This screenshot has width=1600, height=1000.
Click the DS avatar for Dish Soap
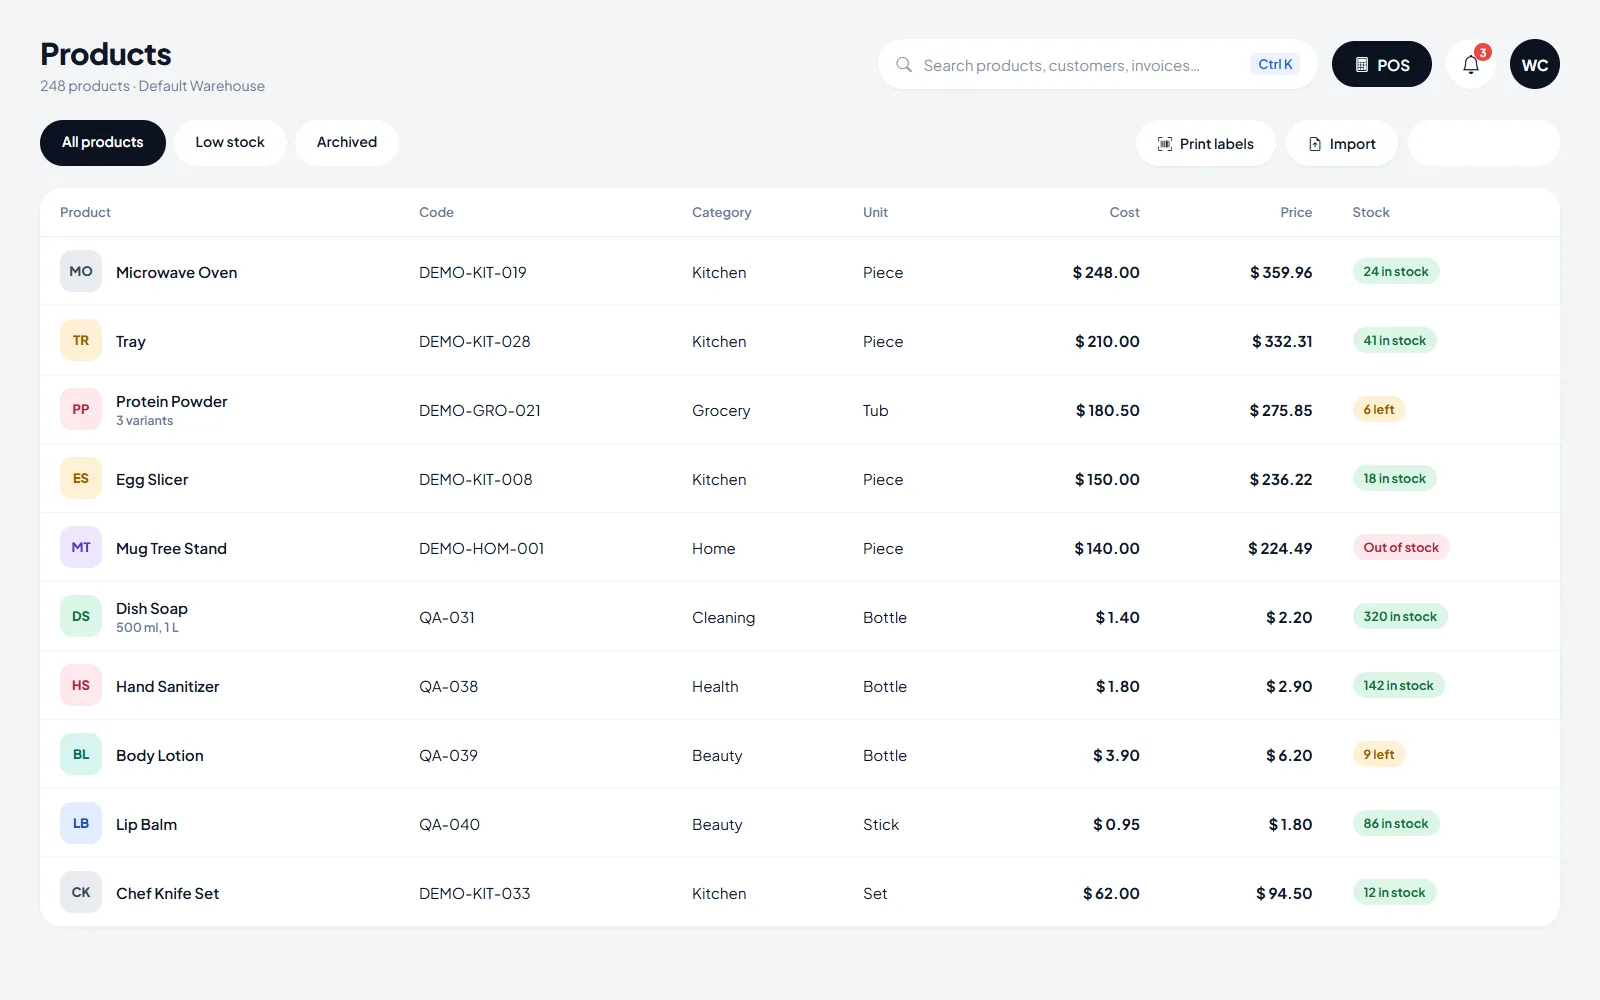(x=81, y=616)
